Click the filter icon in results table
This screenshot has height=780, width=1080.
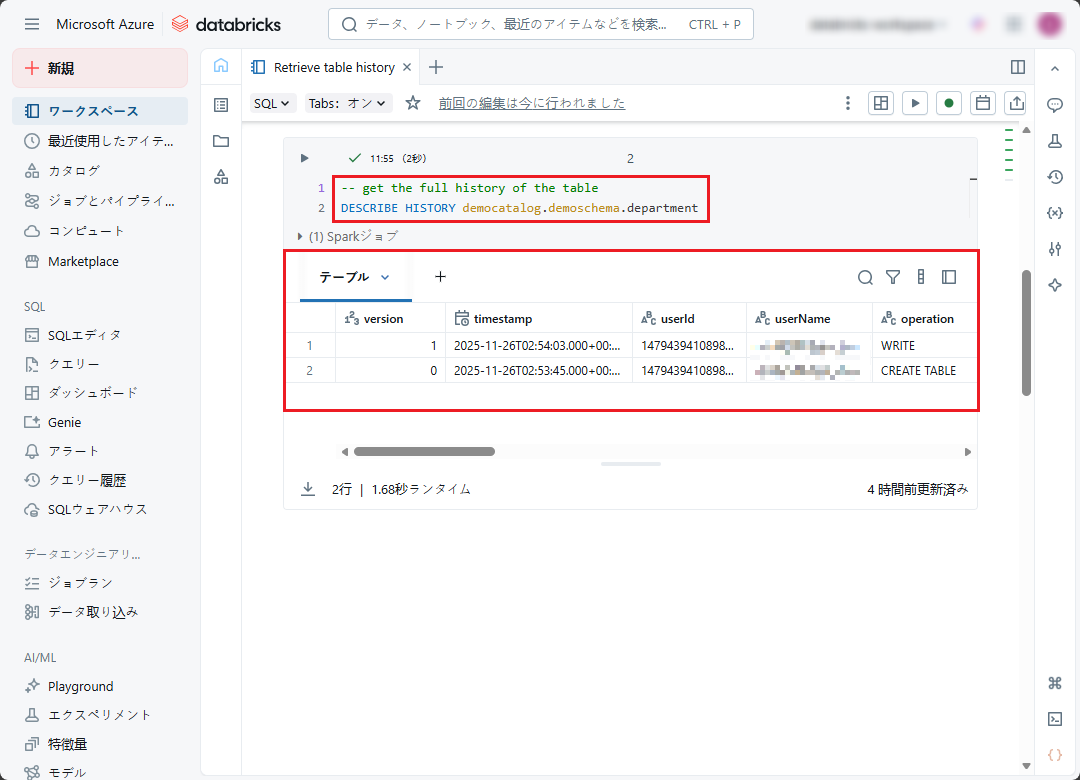893,277
